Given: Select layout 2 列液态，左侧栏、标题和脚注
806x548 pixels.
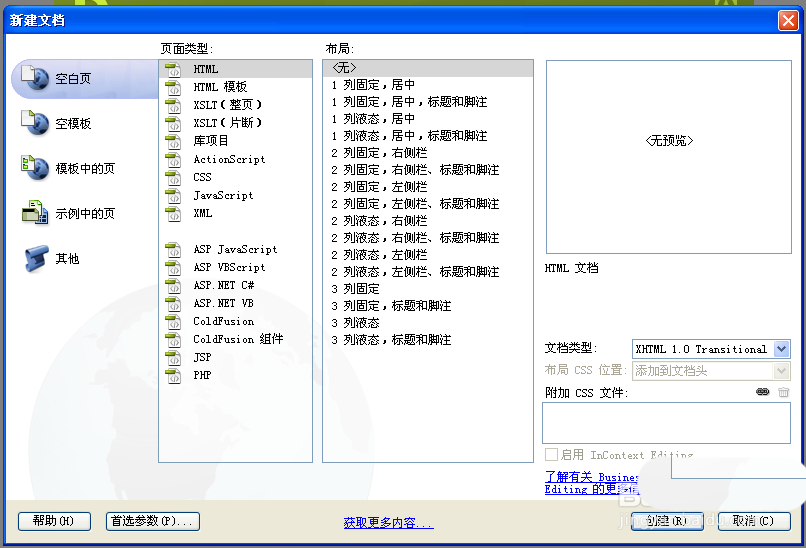Looking at the screenshot, I should tap(428, 271).
